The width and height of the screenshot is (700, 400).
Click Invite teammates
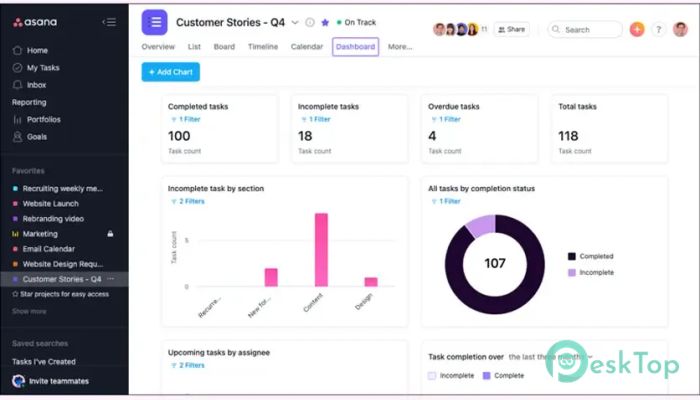coord(50,381)
